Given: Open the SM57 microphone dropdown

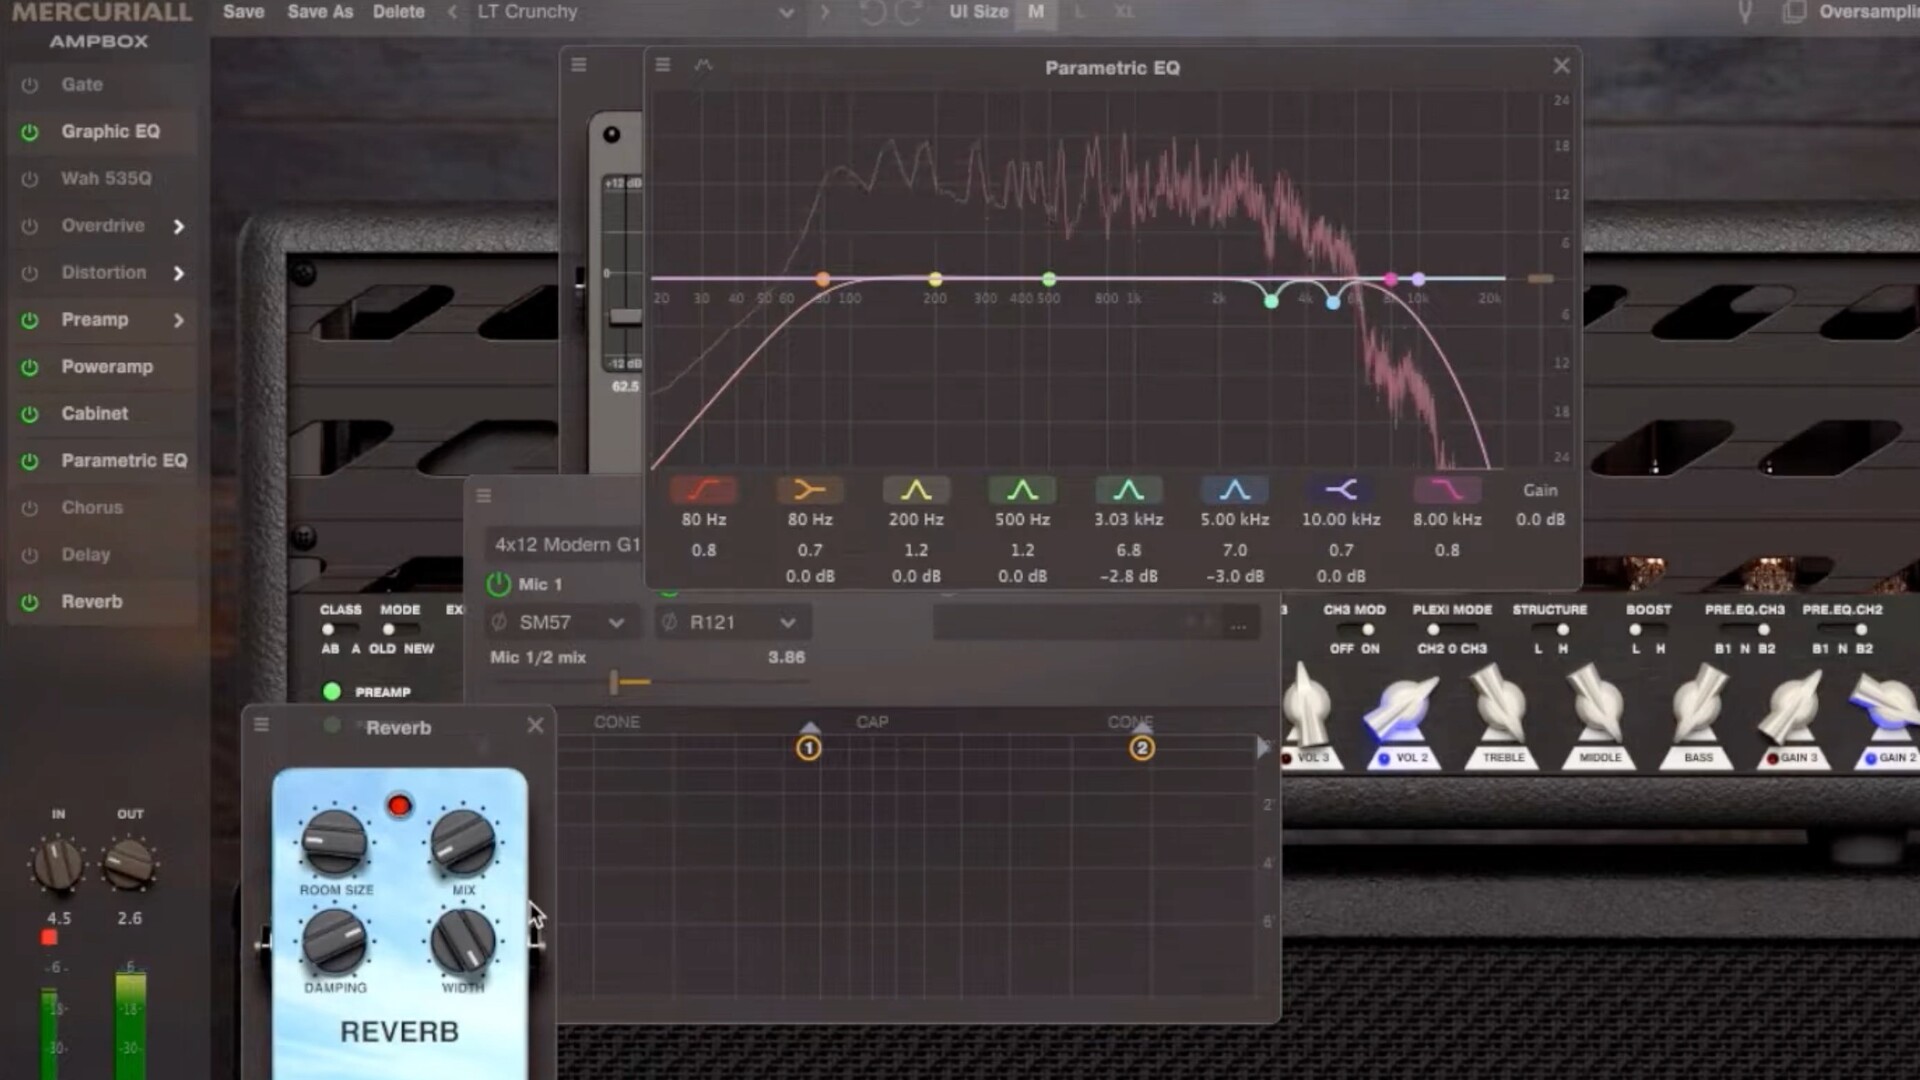Looking at the screenshot, I should [x=563, y=622].
